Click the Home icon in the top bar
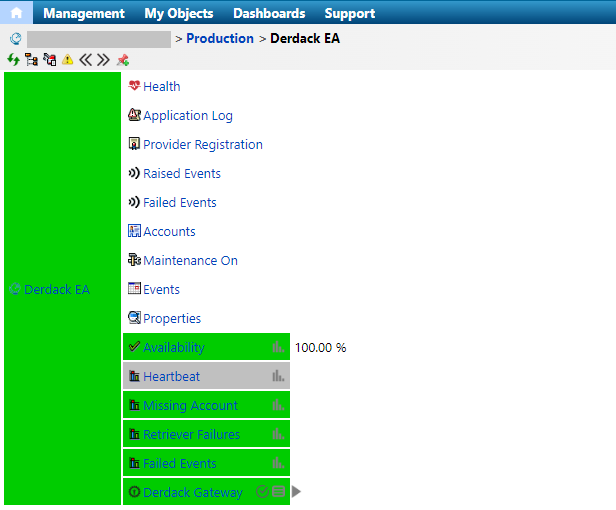Image resolution: width=616 pixels, height=510 pixels. pos(16,13)
